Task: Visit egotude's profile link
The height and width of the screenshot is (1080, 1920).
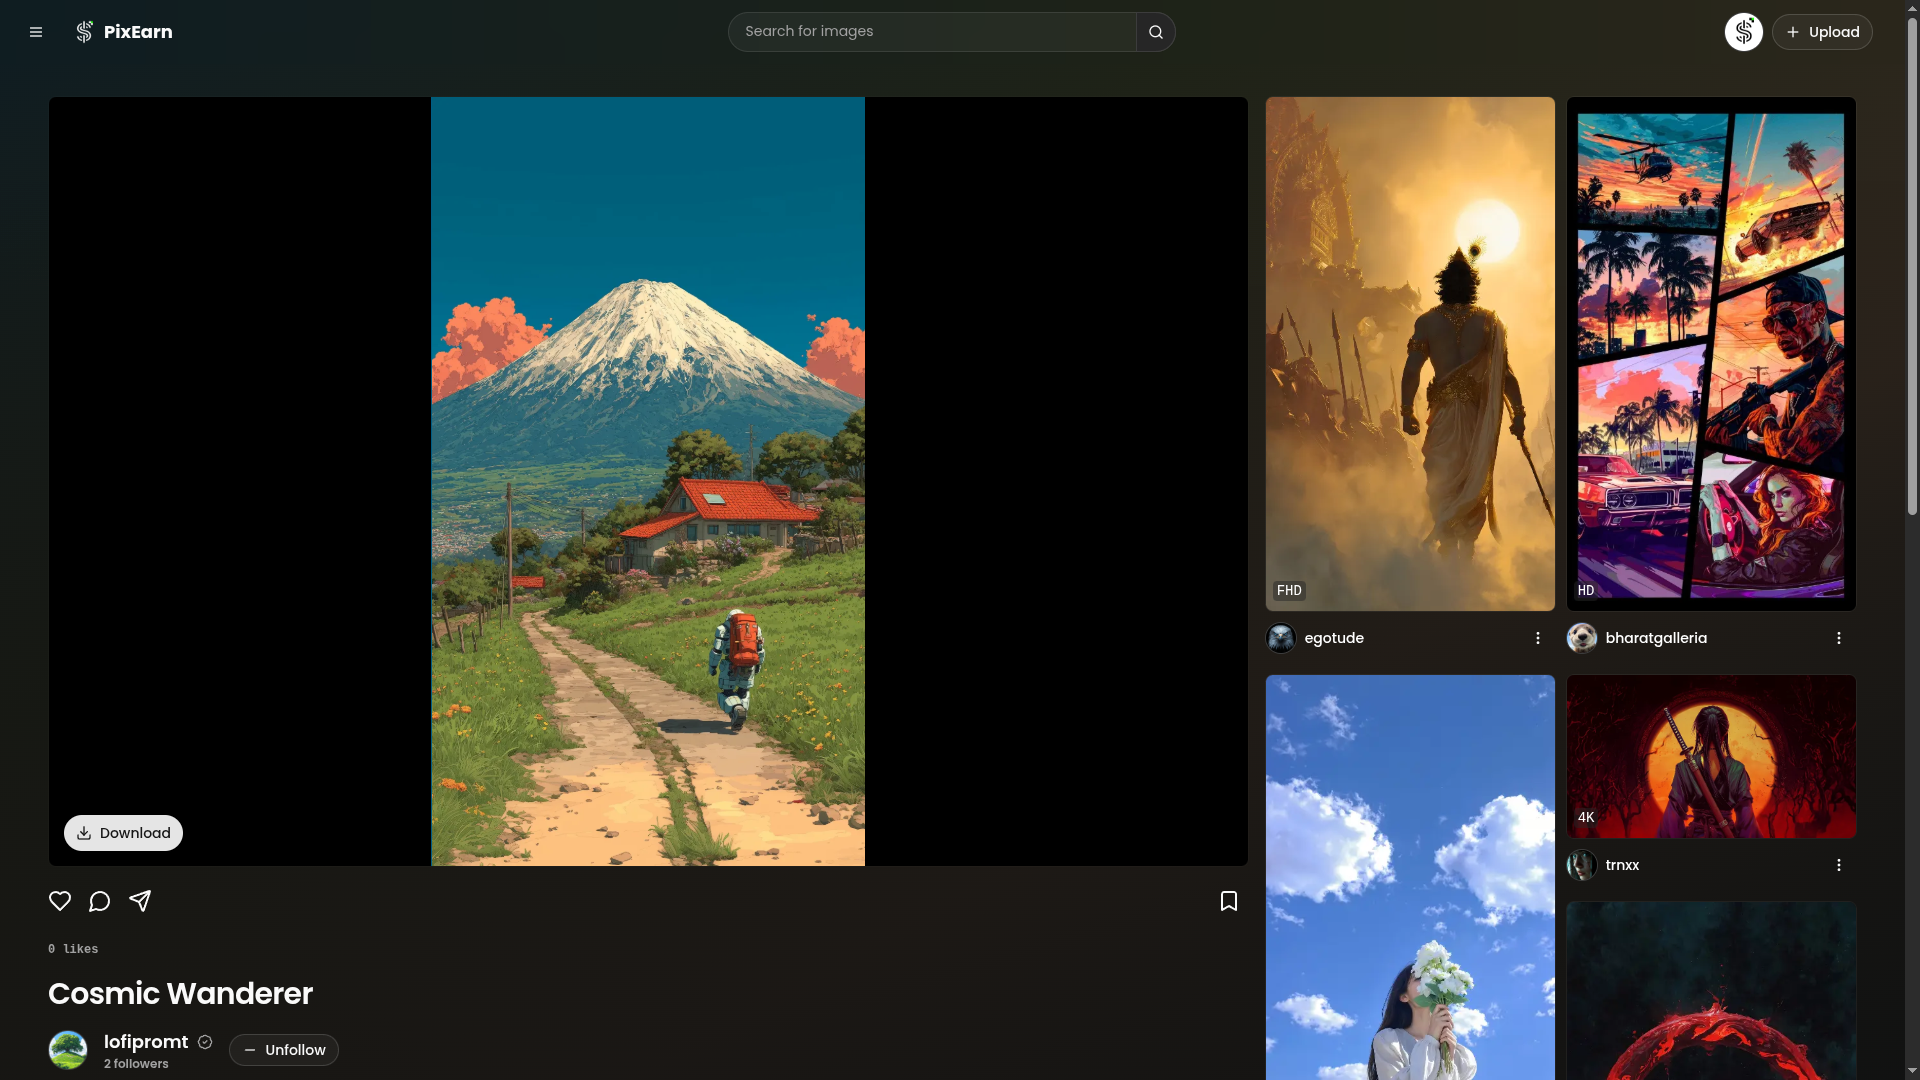Action: pos(1335,637)
